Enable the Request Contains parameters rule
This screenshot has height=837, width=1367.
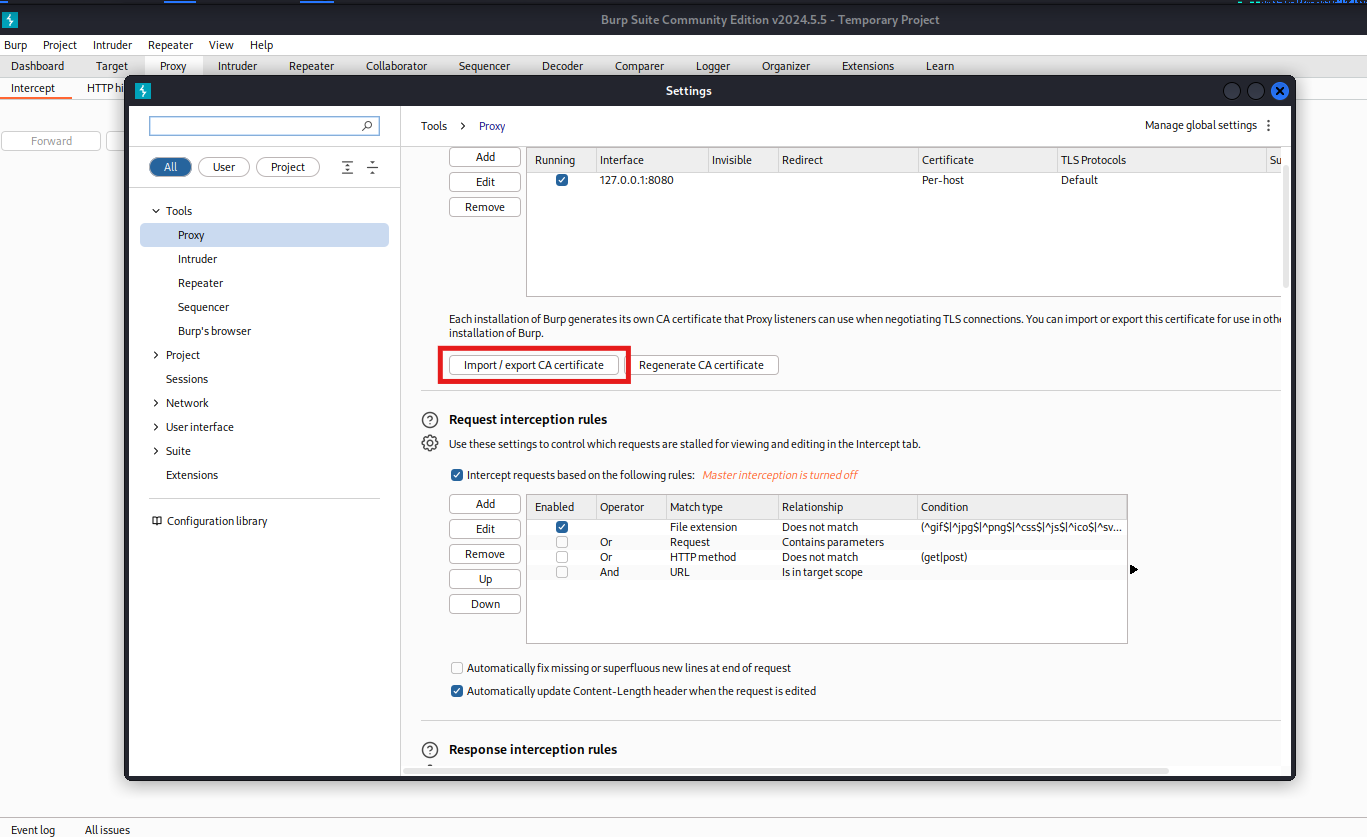coord(562,542)
